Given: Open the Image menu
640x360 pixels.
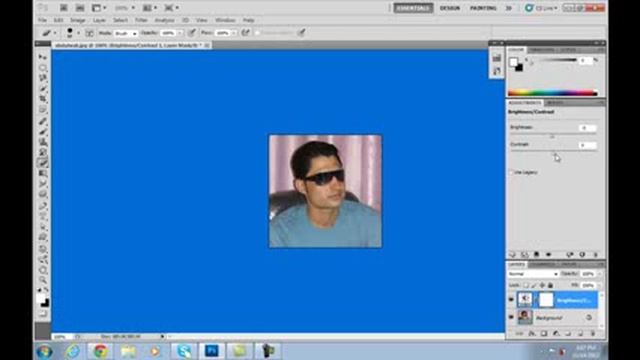Looking at the screenshot, I should tap(78, 20).
